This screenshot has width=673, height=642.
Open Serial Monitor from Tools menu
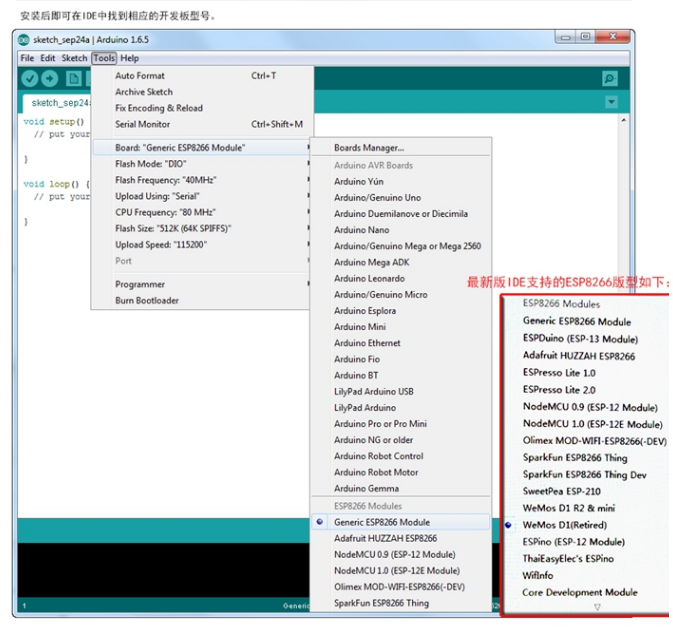(202, 124)
